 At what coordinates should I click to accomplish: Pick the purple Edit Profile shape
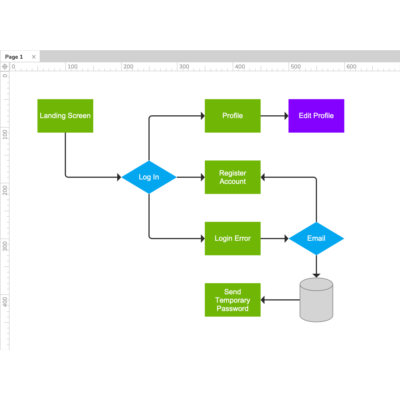316,116
